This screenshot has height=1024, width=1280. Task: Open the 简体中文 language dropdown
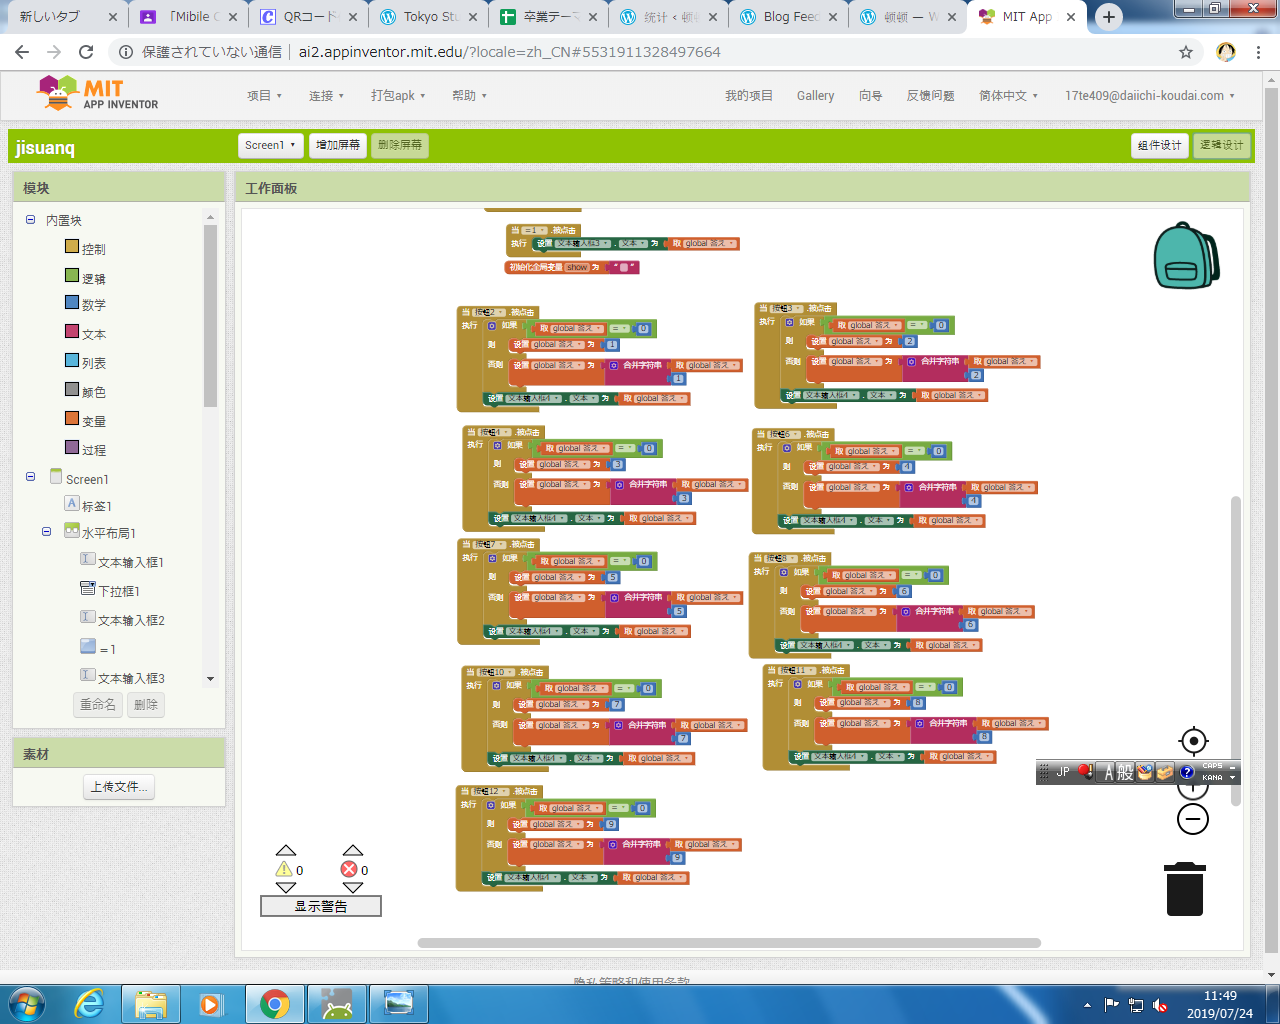click(1008, 96)
